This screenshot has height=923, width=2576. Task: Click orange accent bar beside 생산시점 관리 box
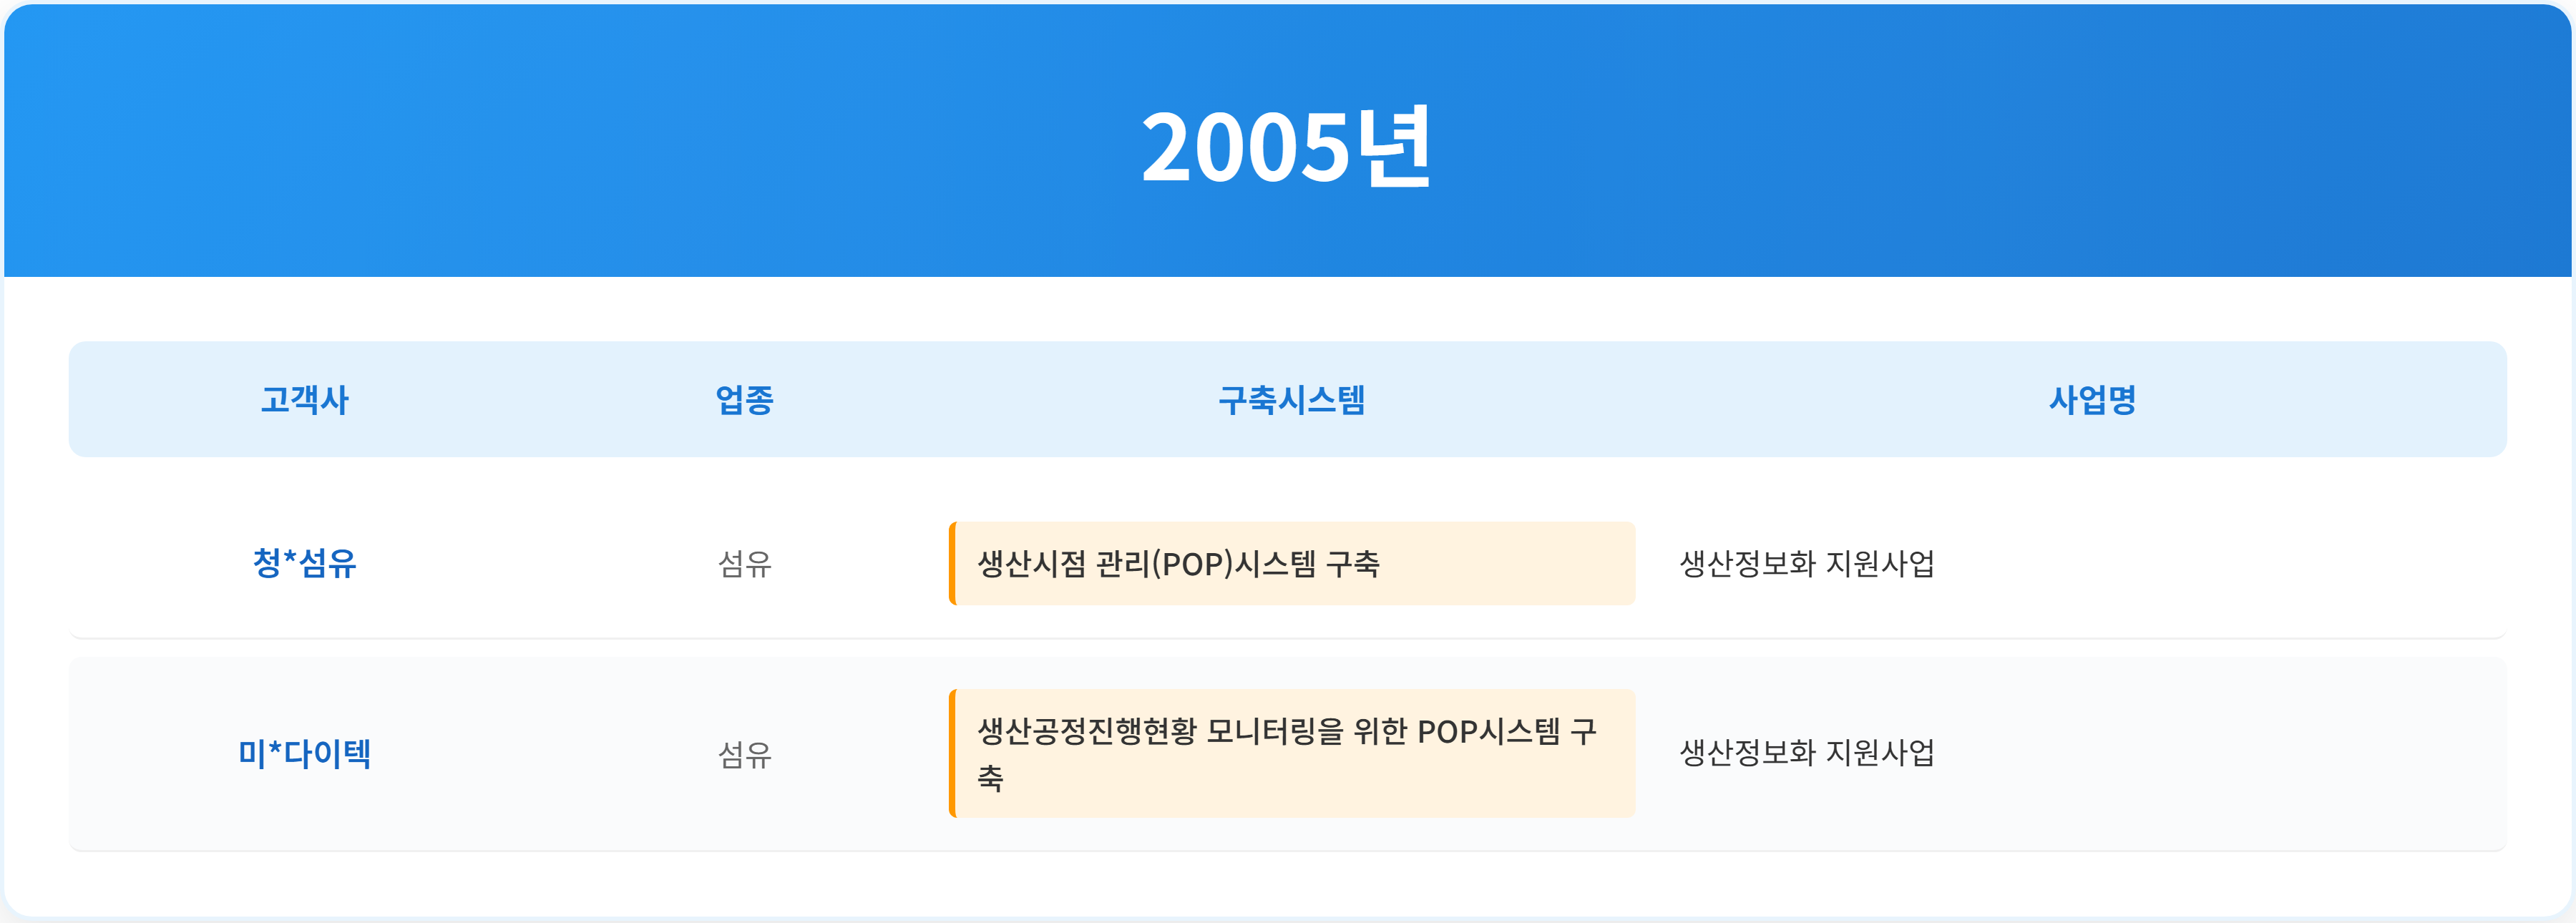pos(952,564)
